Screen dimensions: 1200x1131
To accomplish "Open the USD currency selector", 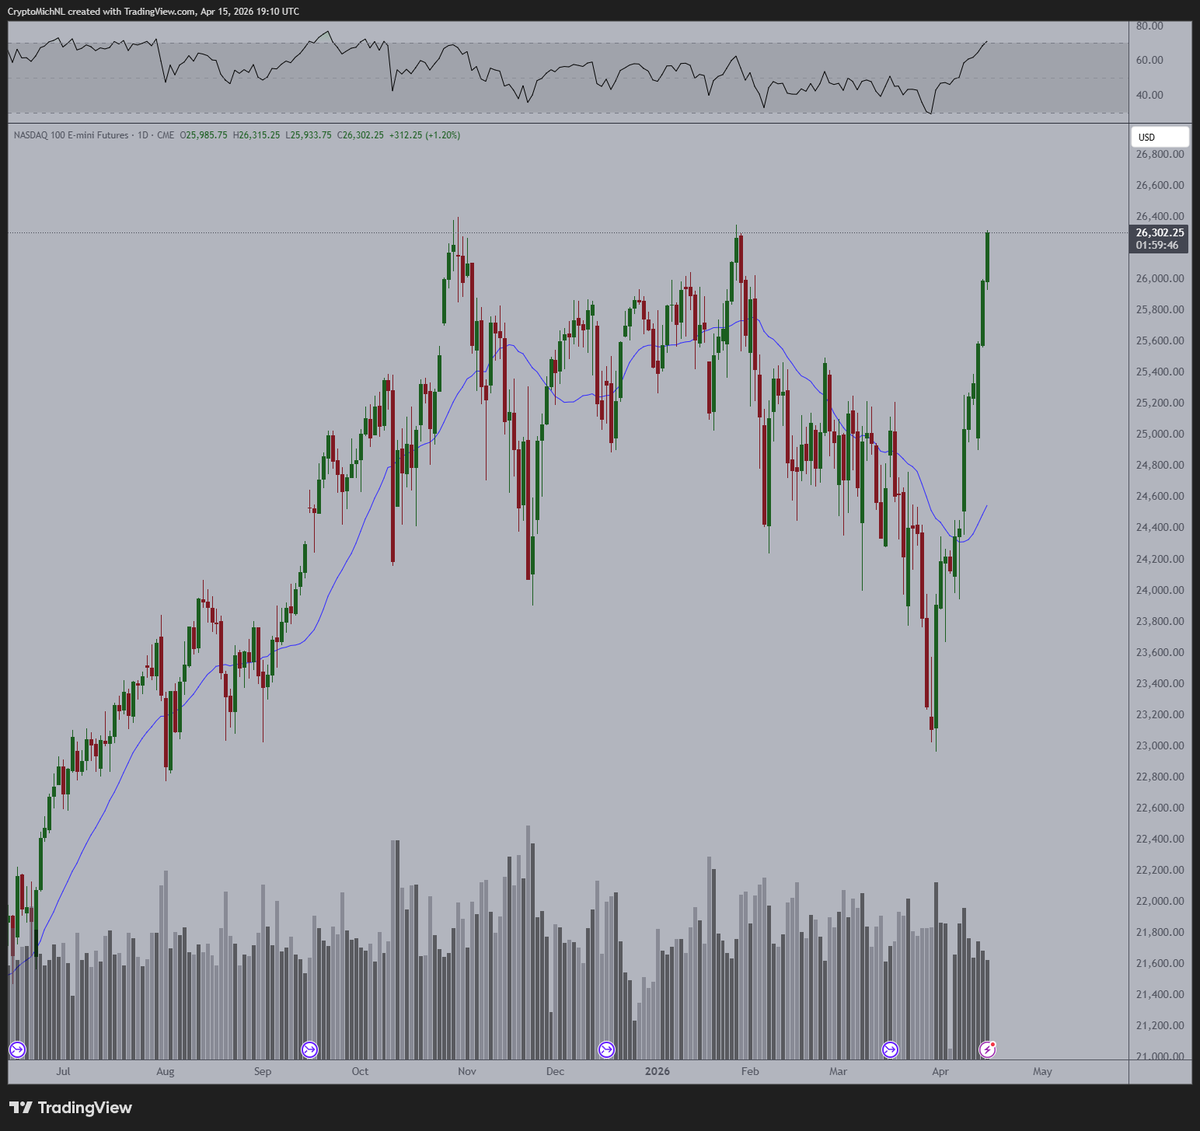I will [x=1158, y=137].
